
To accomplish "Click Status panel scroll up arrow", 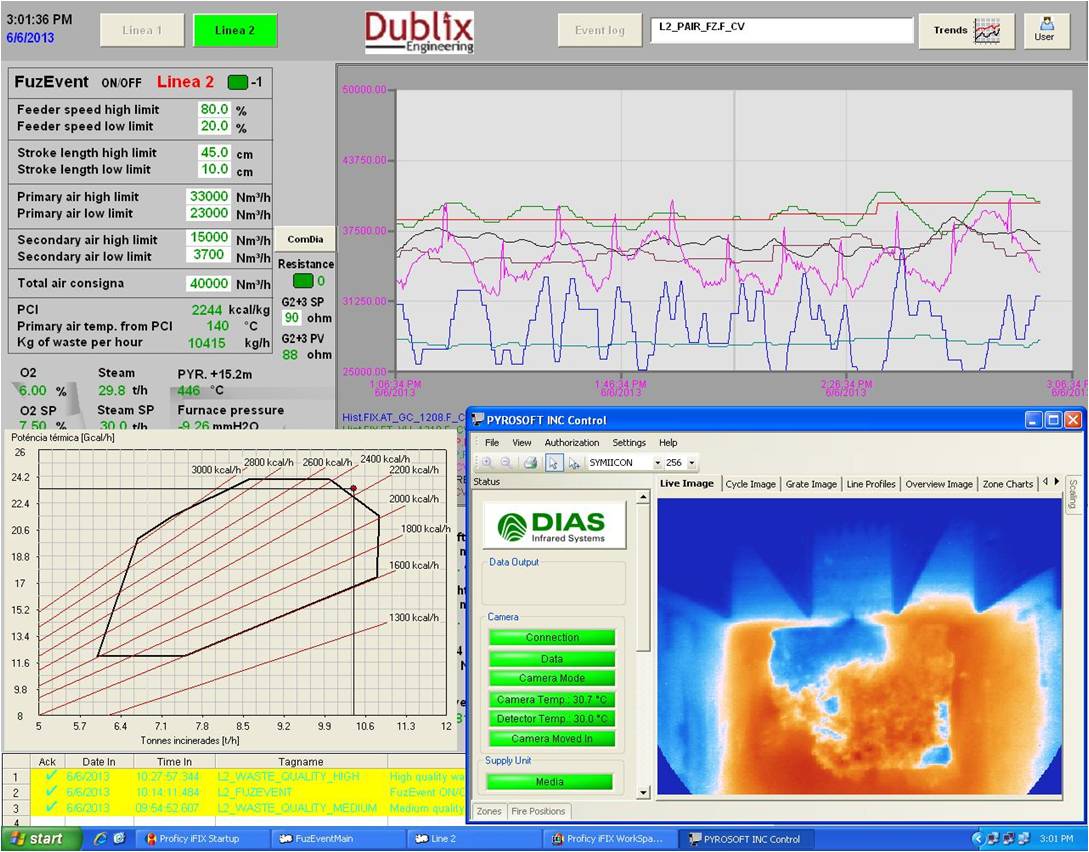I will tap(642, 497).
